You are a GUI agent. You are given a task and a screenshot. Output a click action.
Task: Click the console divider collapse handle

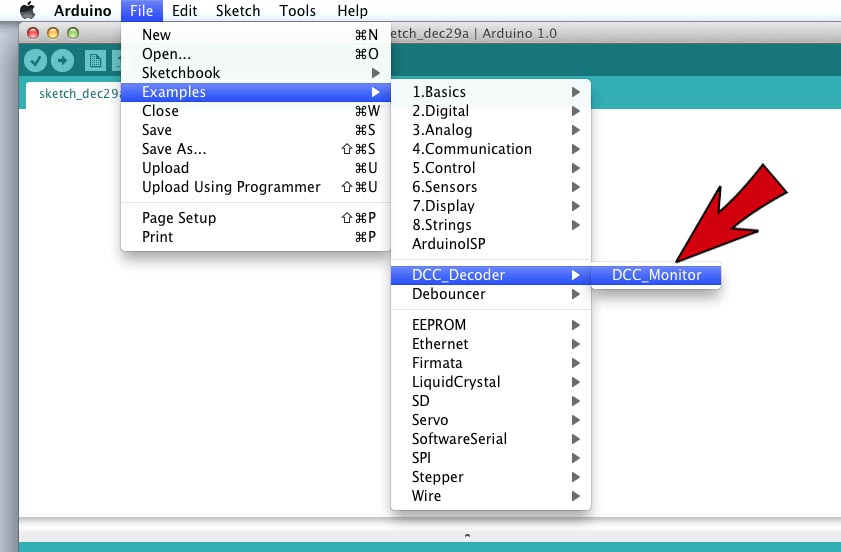(467, 535)
